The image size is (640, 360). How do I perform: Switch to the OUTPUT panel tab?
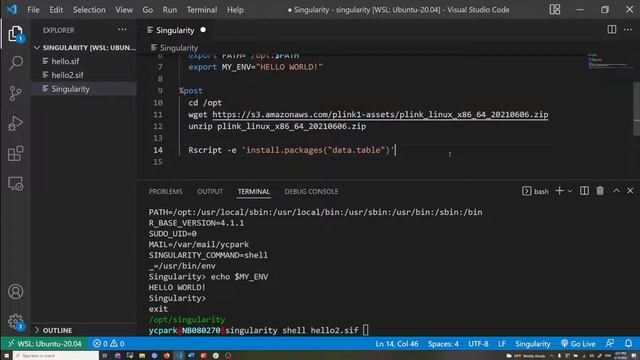[210, 191]
